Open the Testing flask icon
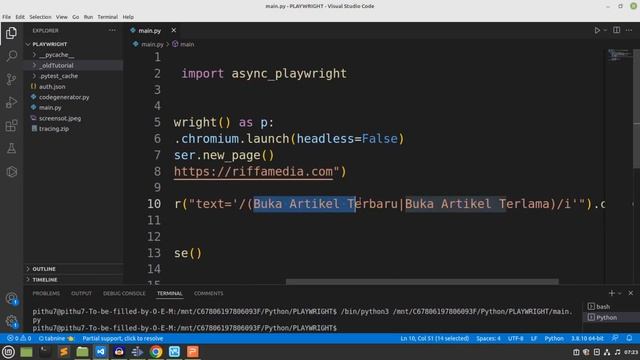Screen dimensions: 640x360 tap(11, 148)
